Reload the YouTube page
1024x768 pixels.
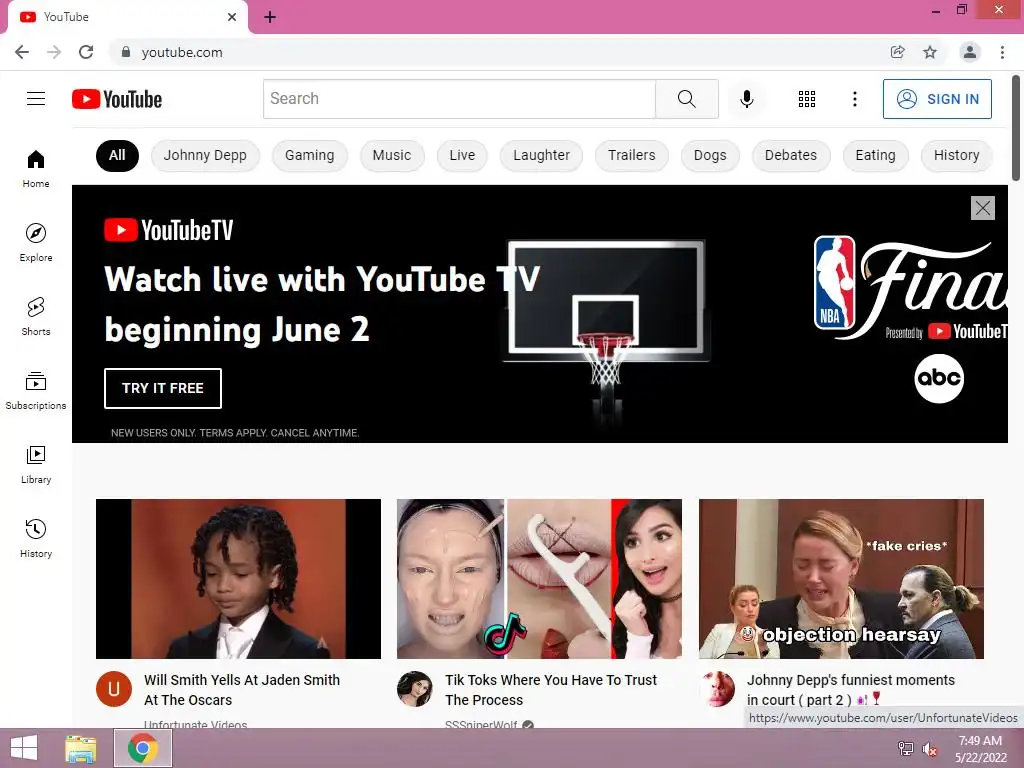pyautogui.click(x=86, y=52)
